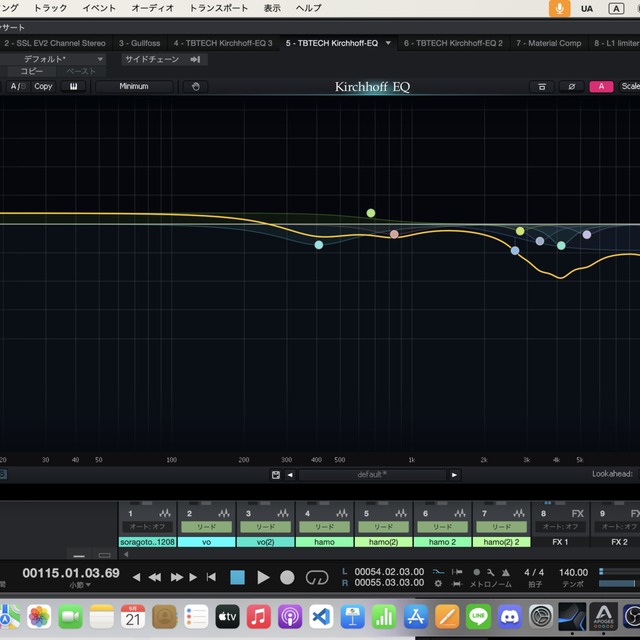Open the Minimum phase mode dropdown
Viewport: 640px width, 640px height.
pyautogui.click(x=134, y=86)
